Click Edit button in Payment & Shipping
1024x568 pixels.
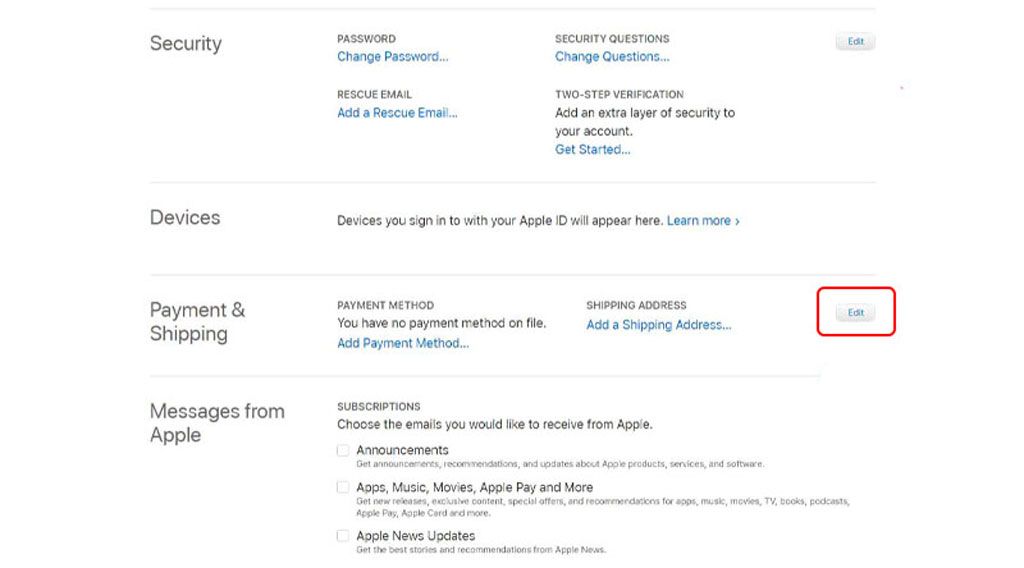(856, 313)
